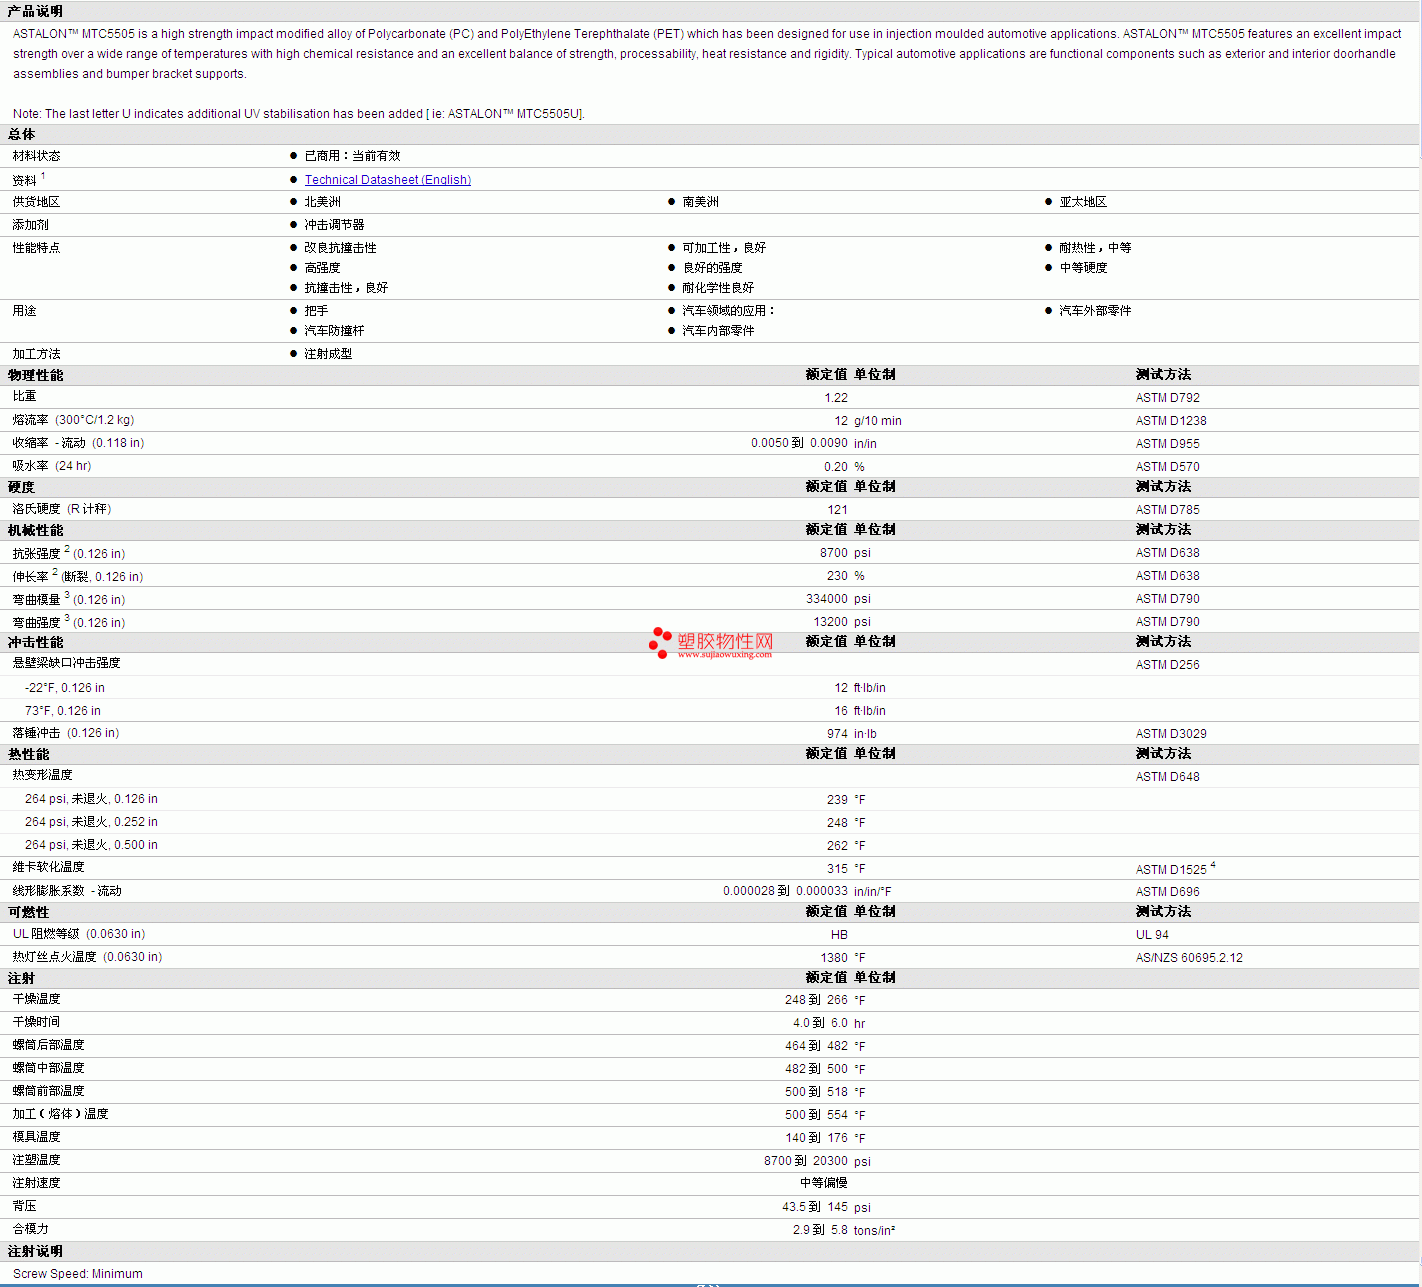This screenshot has height=1287, width=1422.
Task: Click the "ASTM D3029" test method
Action: coord(1171,734)
